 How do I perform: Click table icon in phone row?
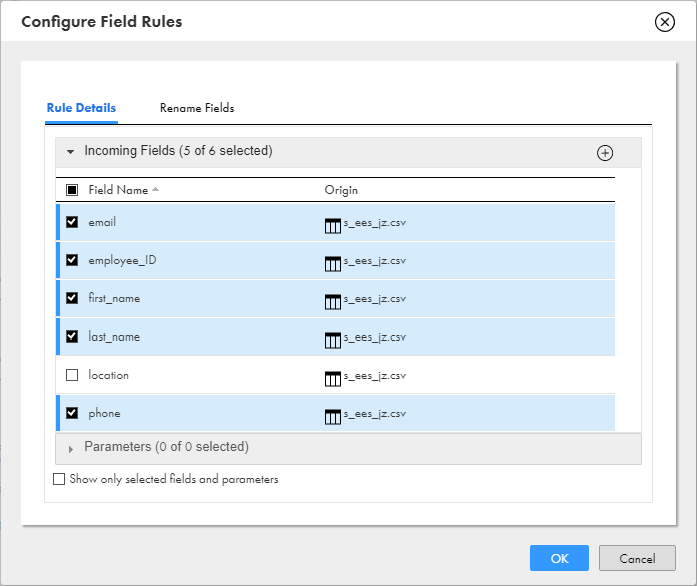332,417
